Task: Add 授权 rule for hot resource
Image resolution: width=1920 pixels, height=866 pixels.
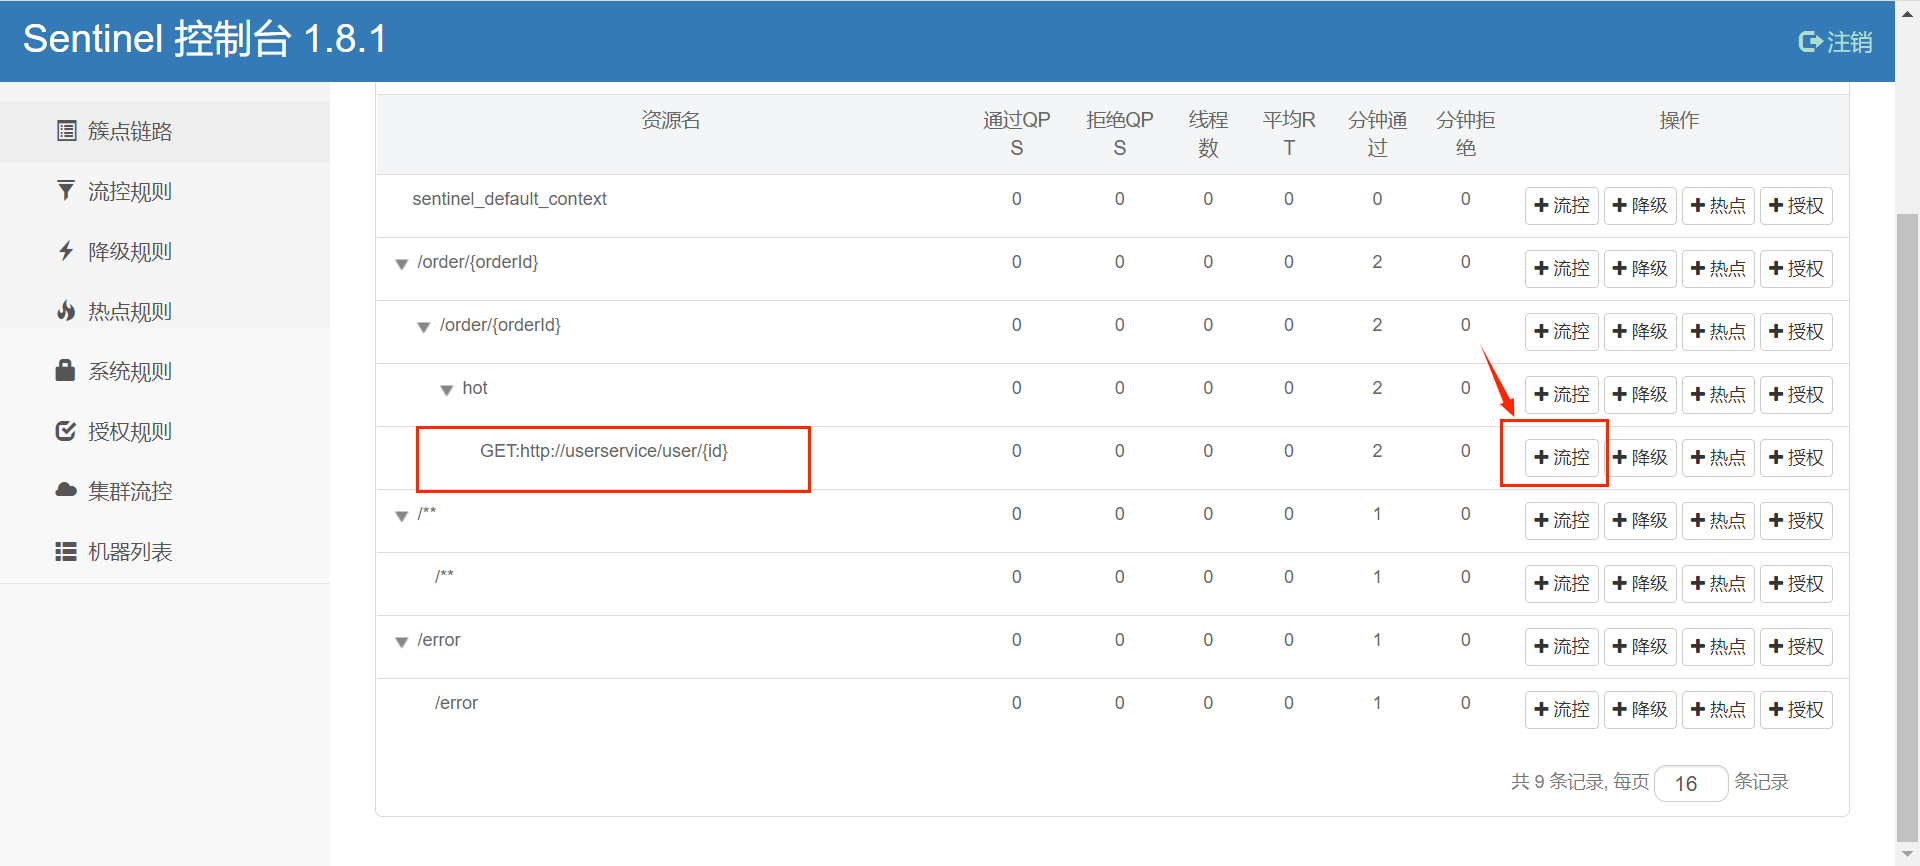Action: pos(1796,395)
